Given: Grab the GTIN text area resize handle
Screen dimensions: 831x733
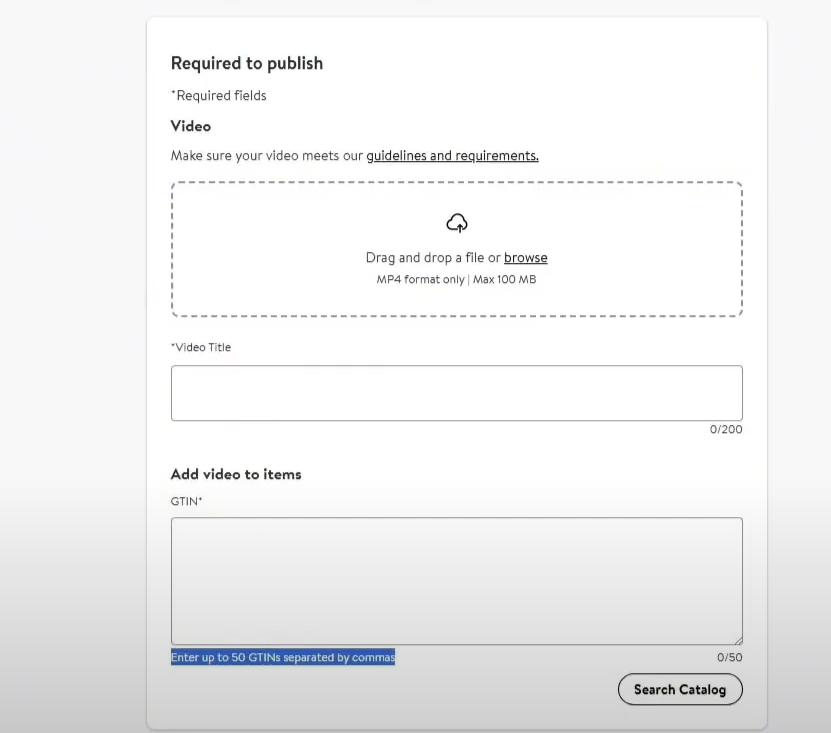Looking at the screenshot, I should 738,640.
